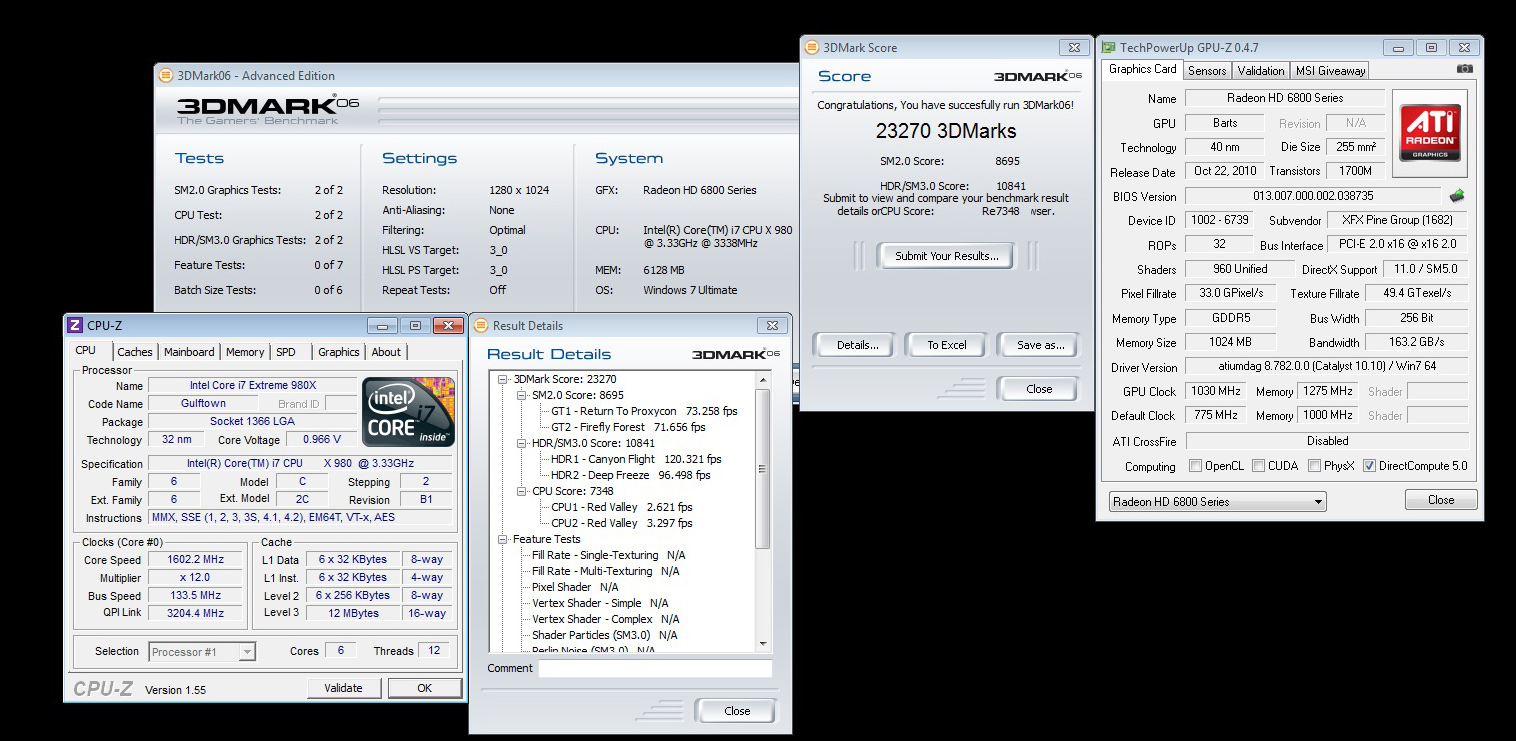This screenshot has width=1516, height=741.
Task: Click the BIOS save chip icon
Action: (x=1457, y=196)
